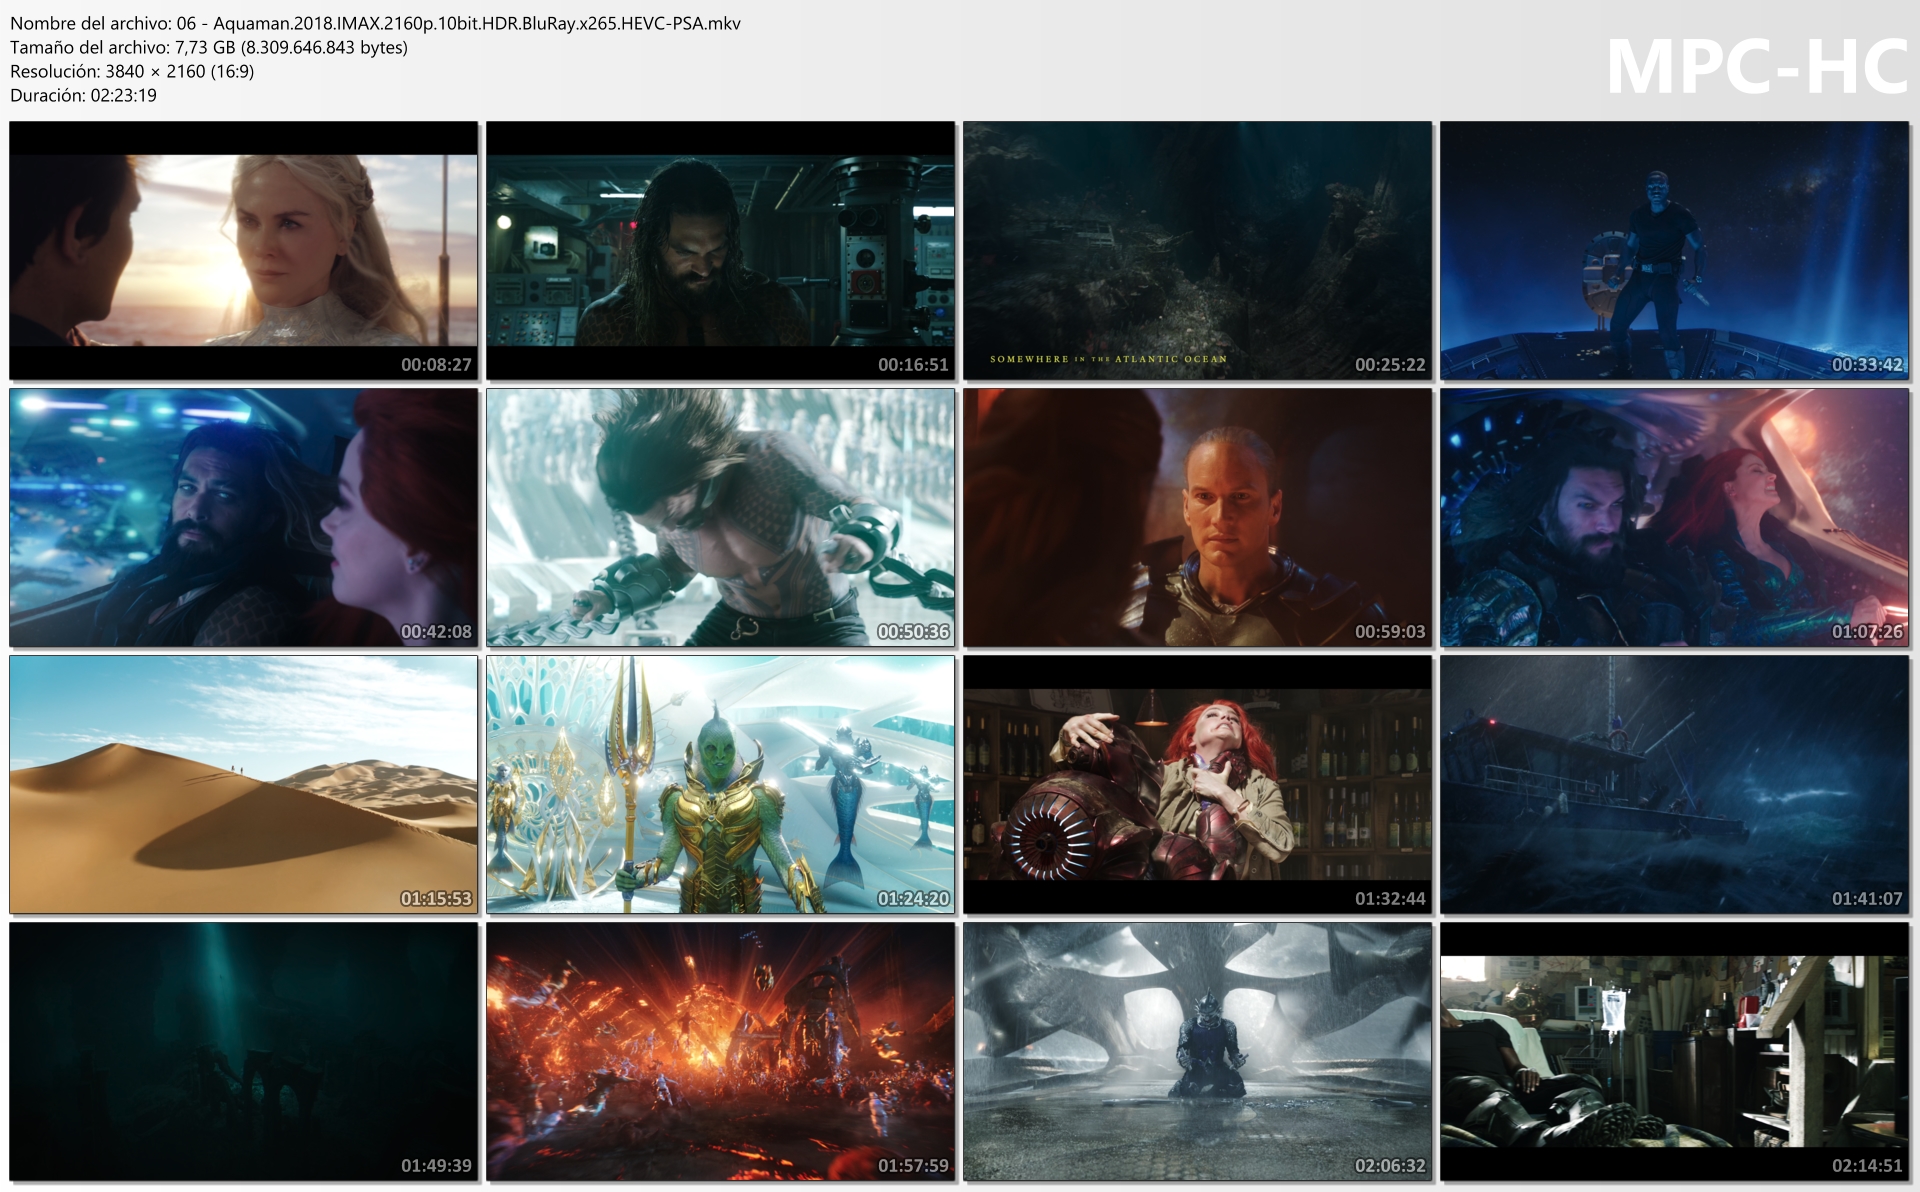Select the thumbnail stamped 00:33:42
This screenshot has width=1920, height=1192.
coord(1675,250)
